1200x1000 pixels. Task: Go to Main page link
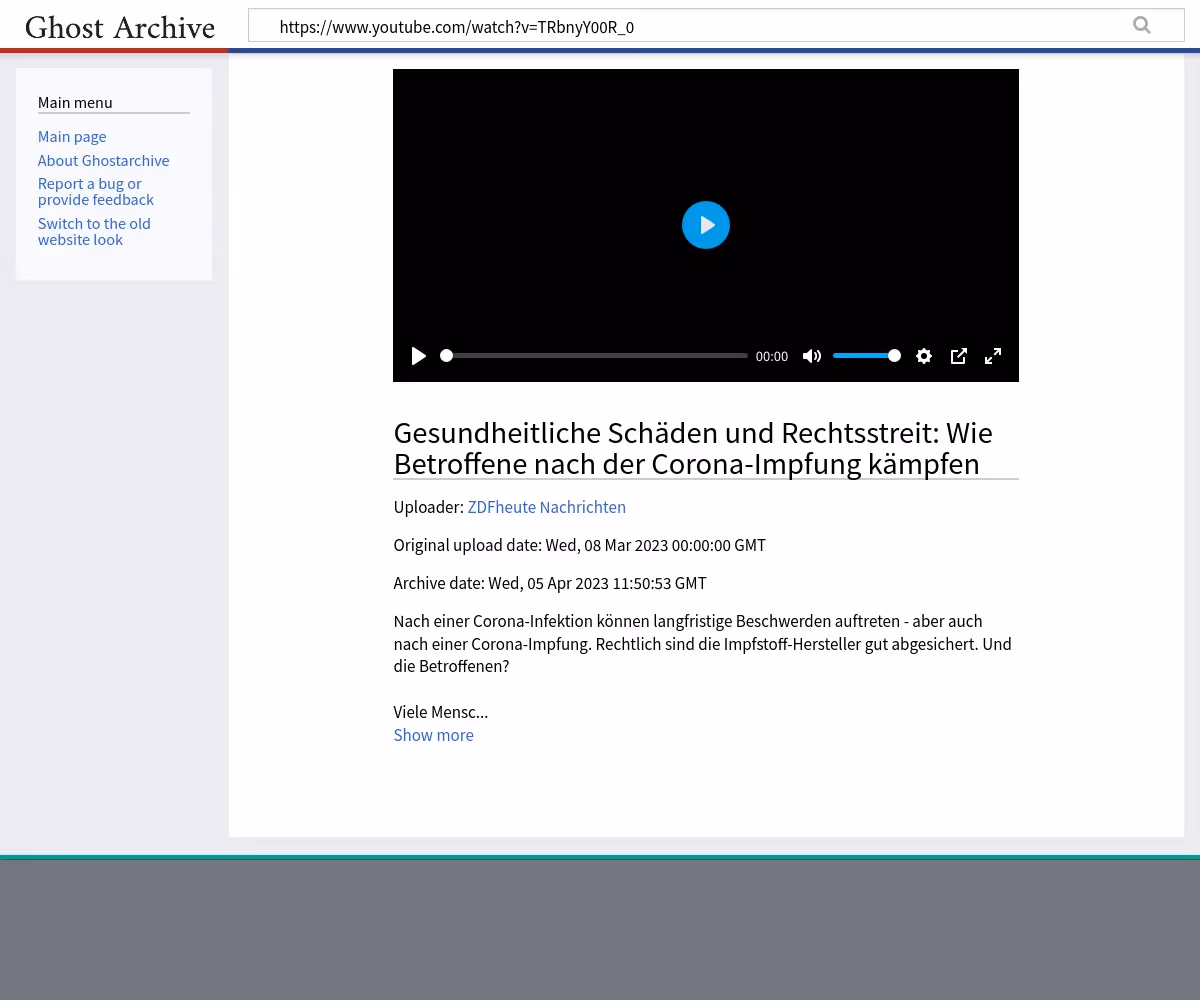pyautogui.click(x=72, y=136)
